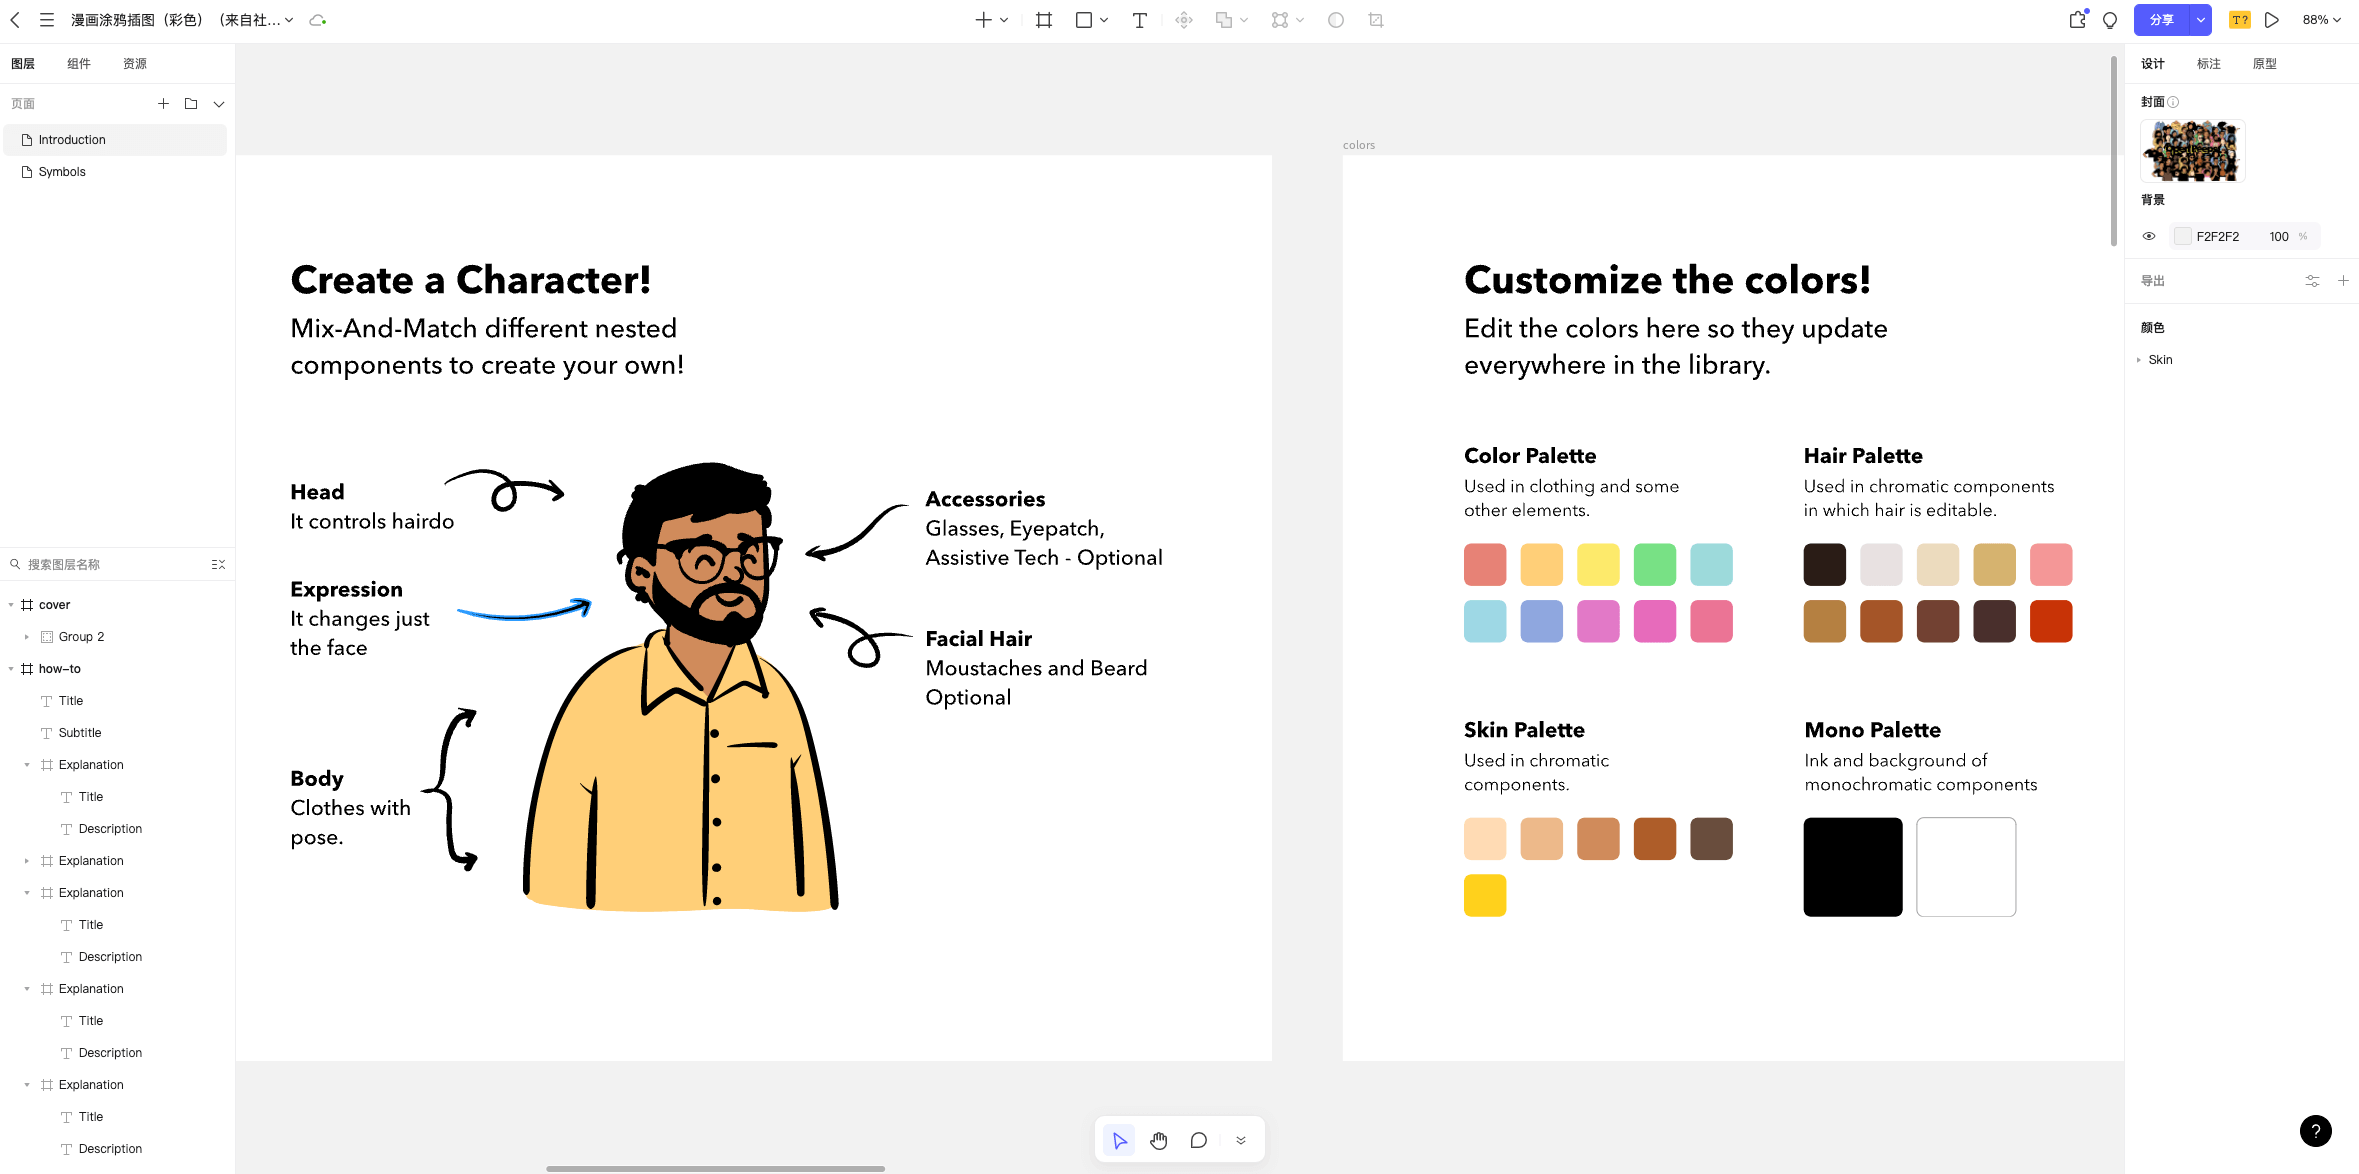The height and width of the screenshot is (1174, 2359).
Task: Click the help question mark button
Action: pyautogui.click(x=2315, y=1131)
